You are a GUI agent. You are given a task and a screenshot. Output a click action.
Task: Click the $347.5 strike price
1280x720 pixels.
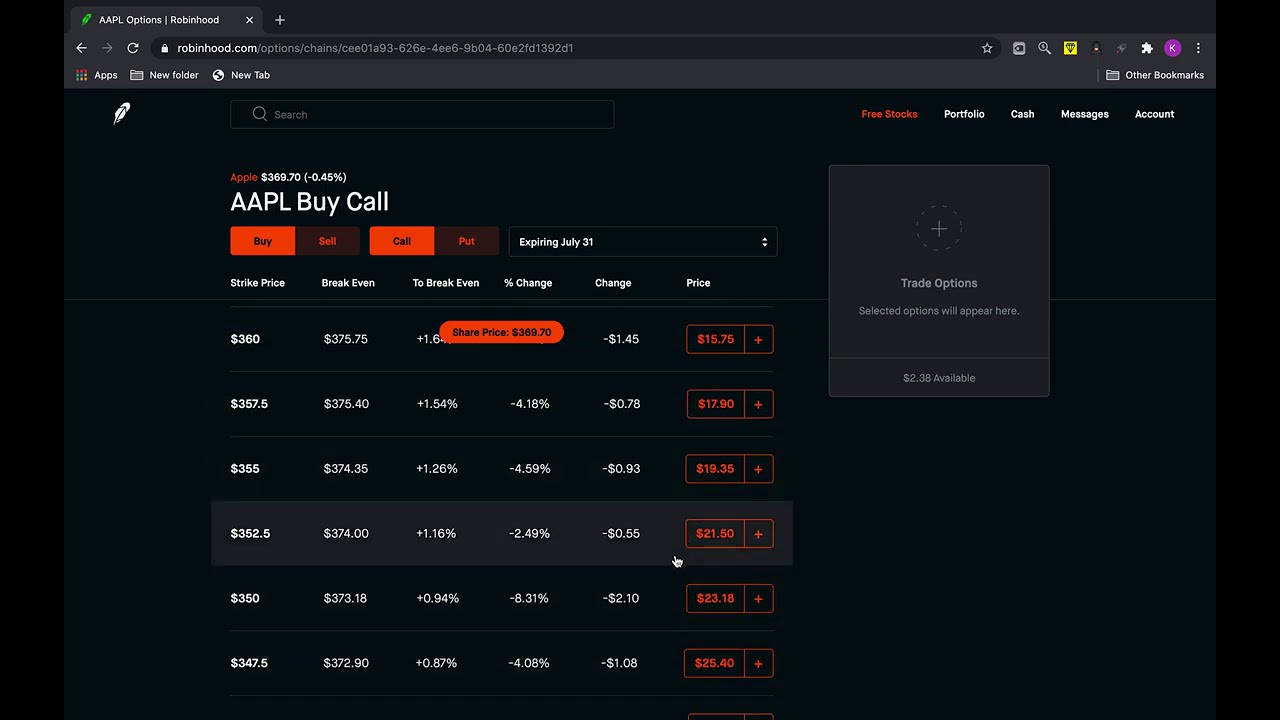(x=249, y=663)
